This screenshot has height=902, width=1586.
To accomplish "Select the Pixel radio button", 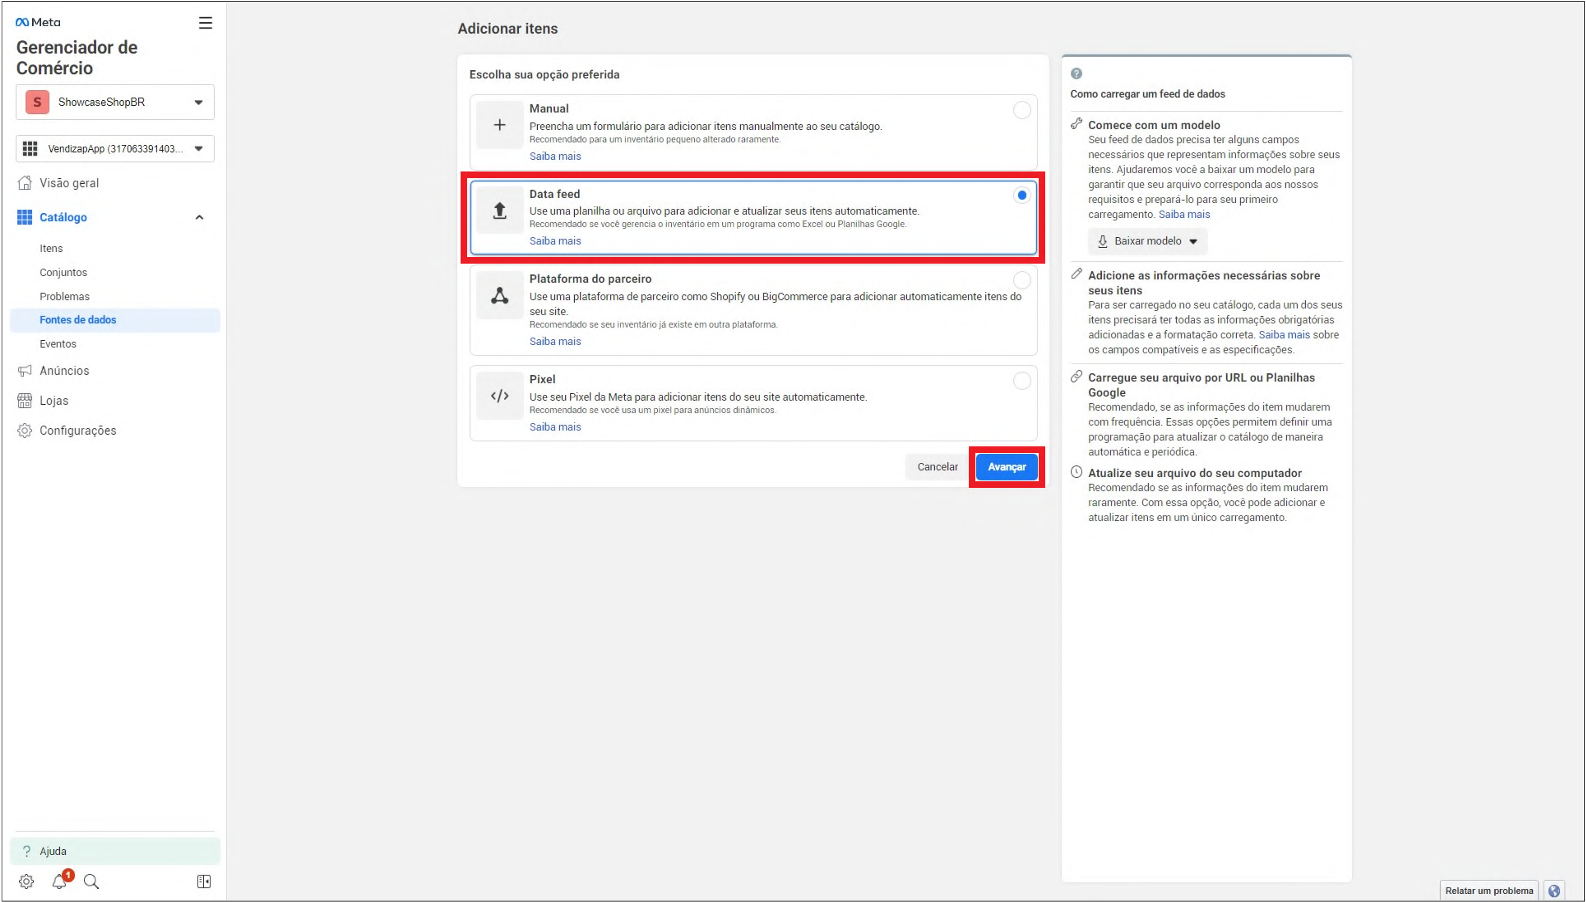I will [x=1021, y=381].
